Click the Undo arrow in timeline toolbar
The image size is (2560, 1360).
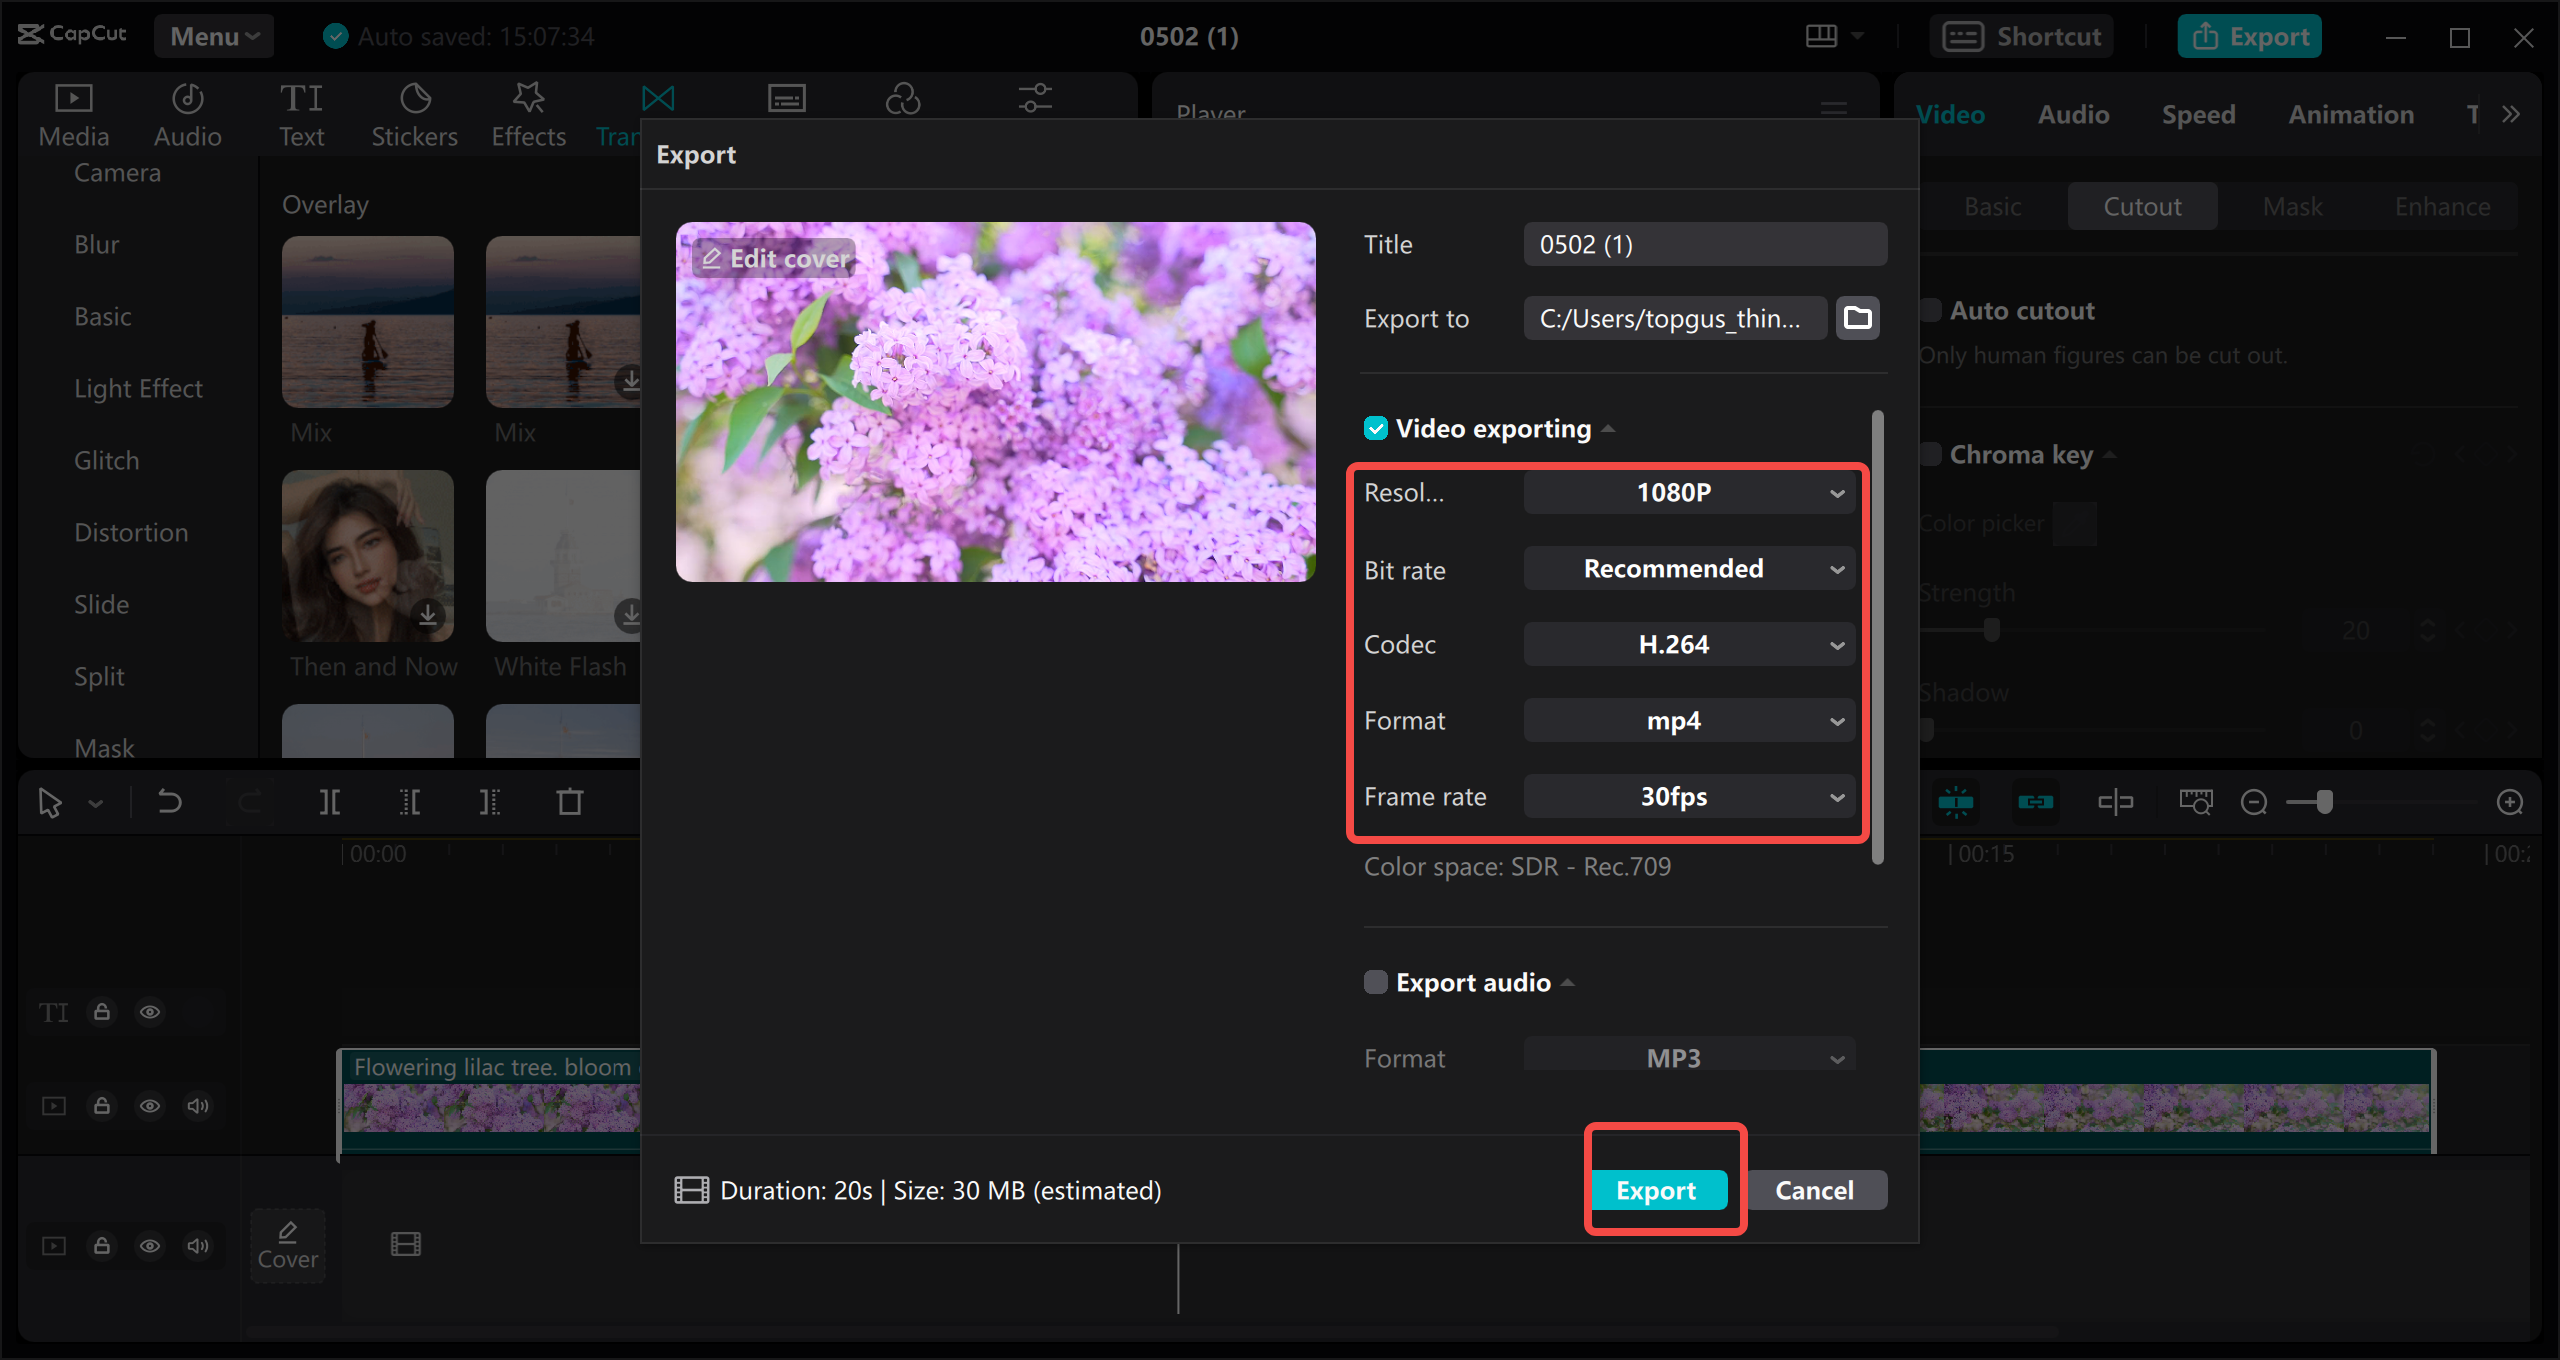point(170,802)
